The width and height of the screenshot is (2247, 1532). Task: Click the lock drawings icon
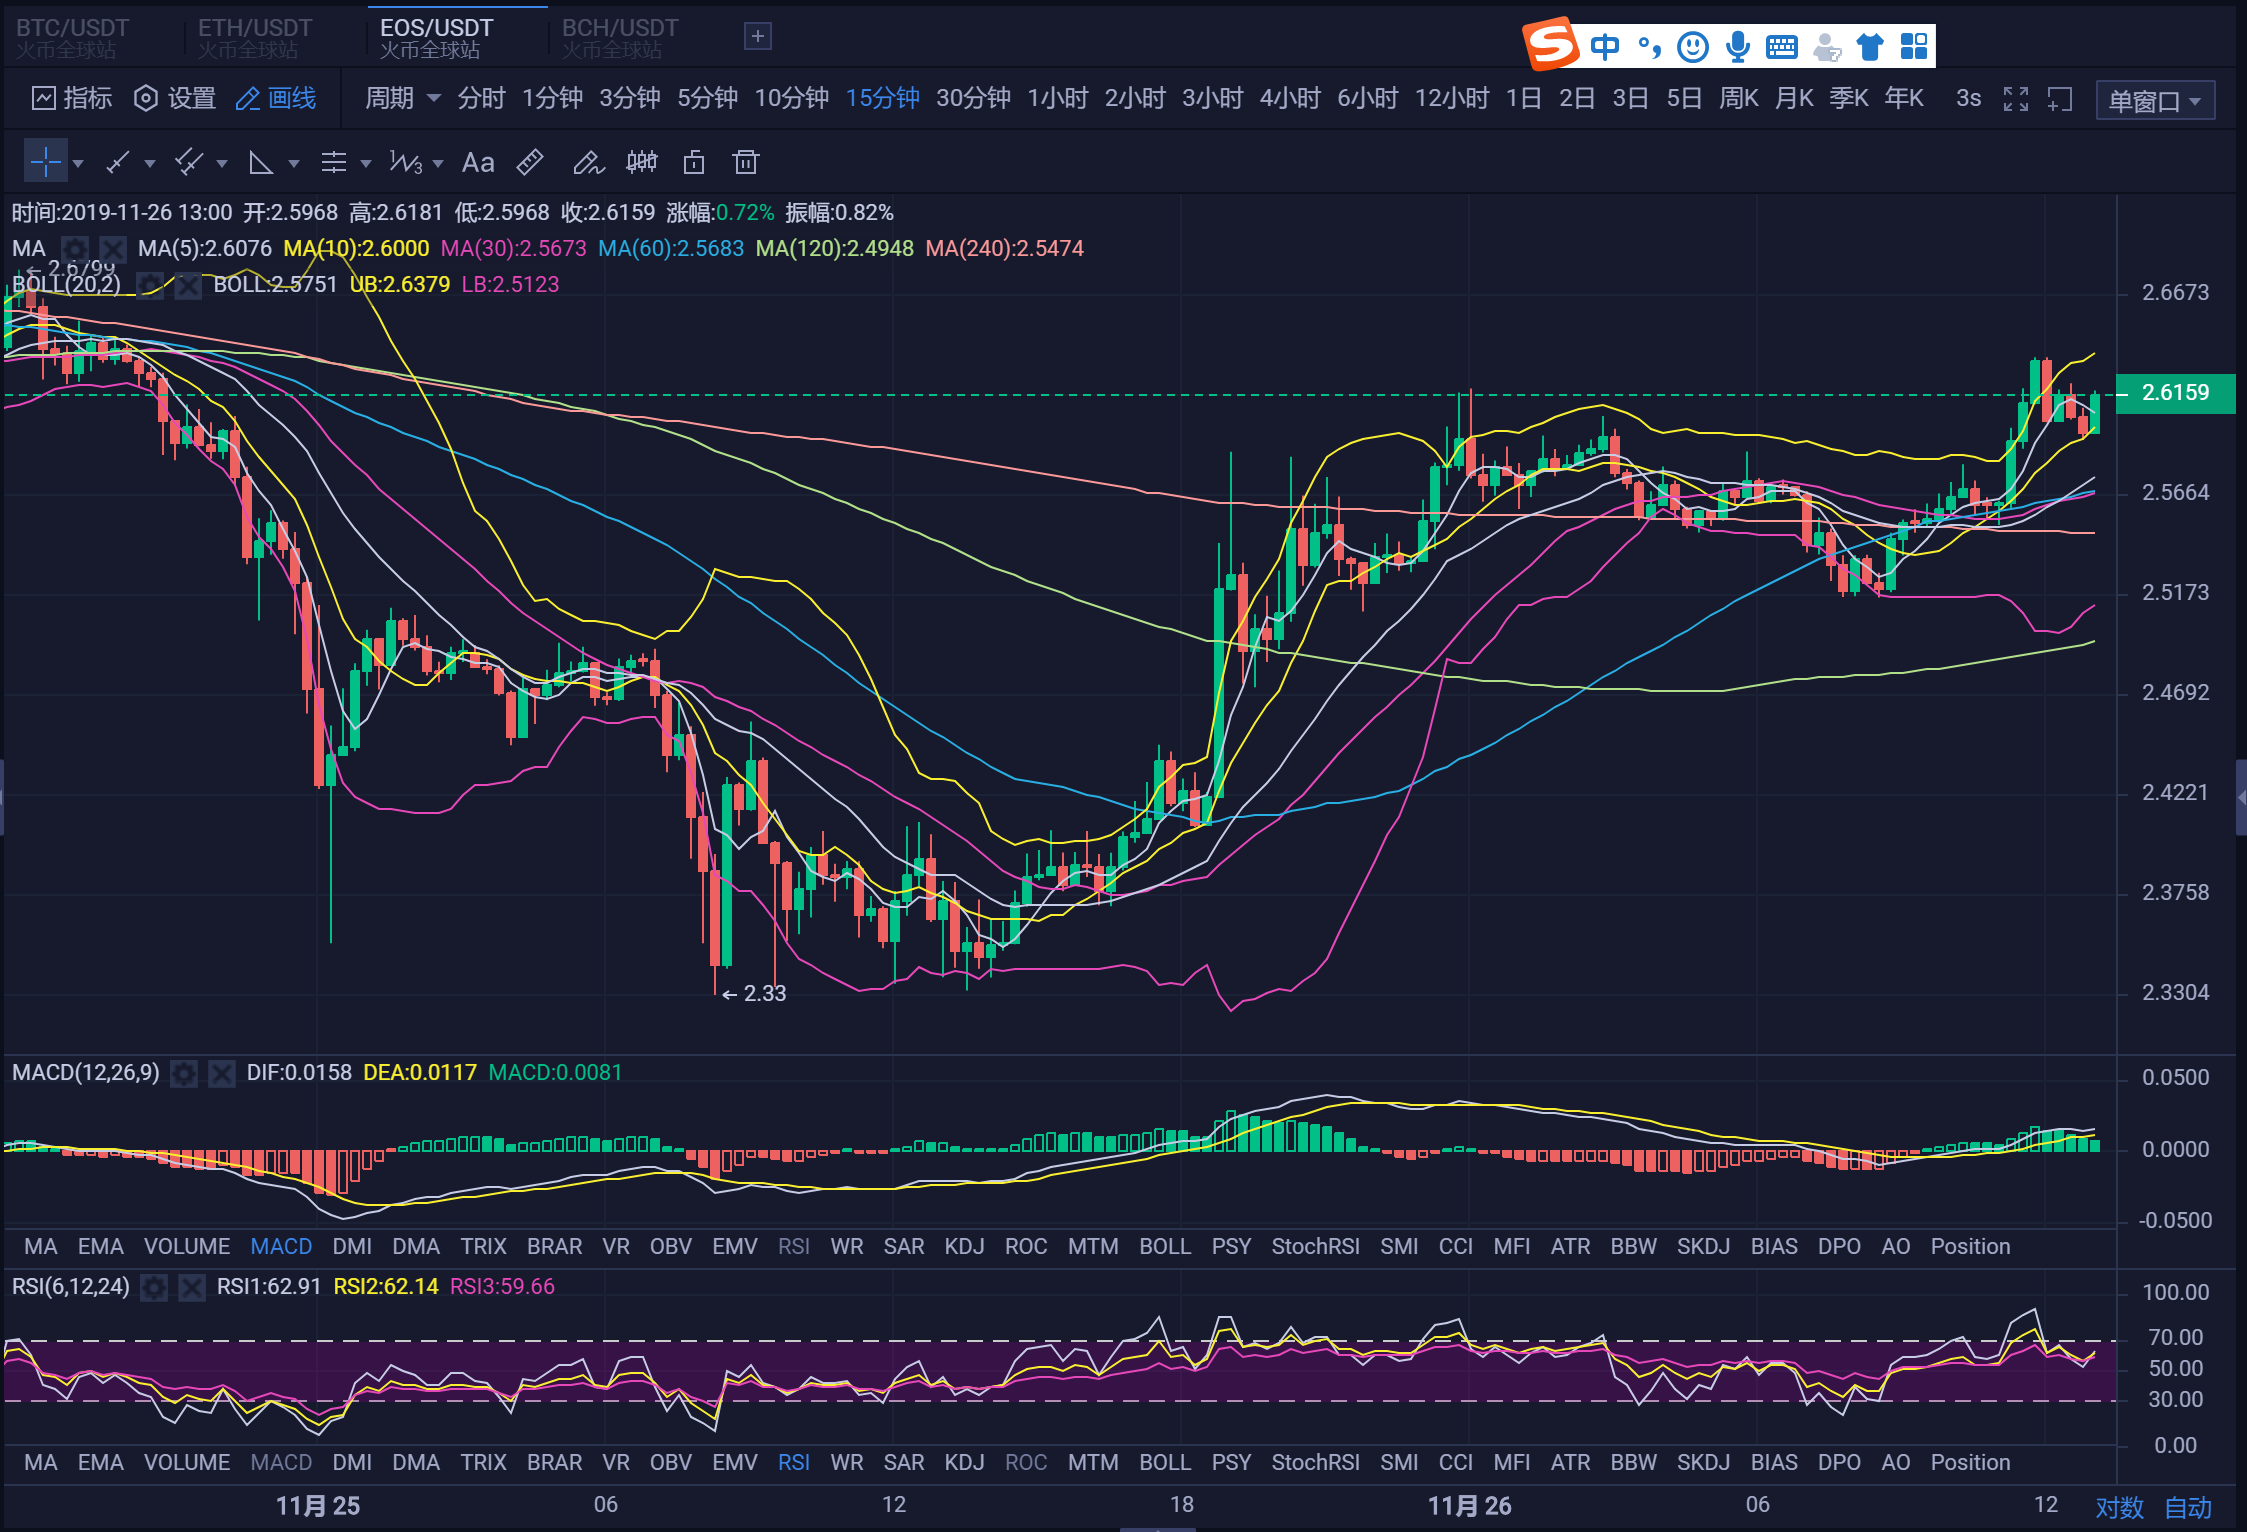(694, 162)
